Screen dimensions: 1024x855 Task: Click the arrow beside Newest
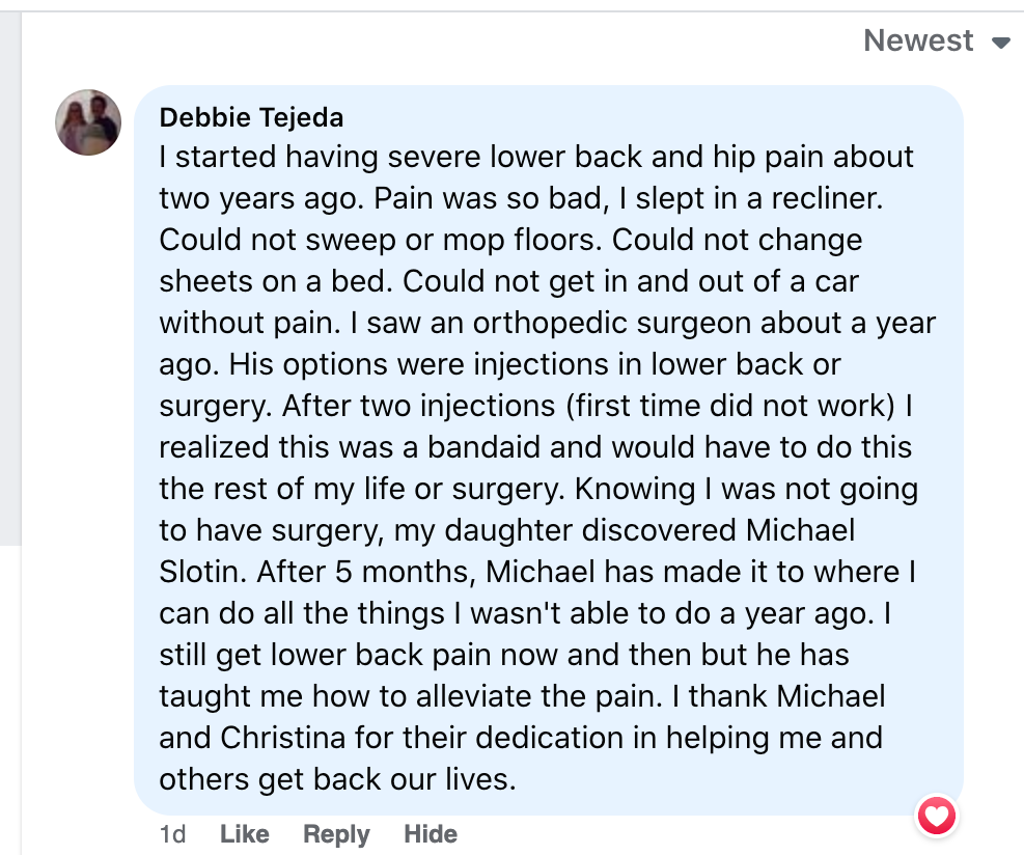1000,43
